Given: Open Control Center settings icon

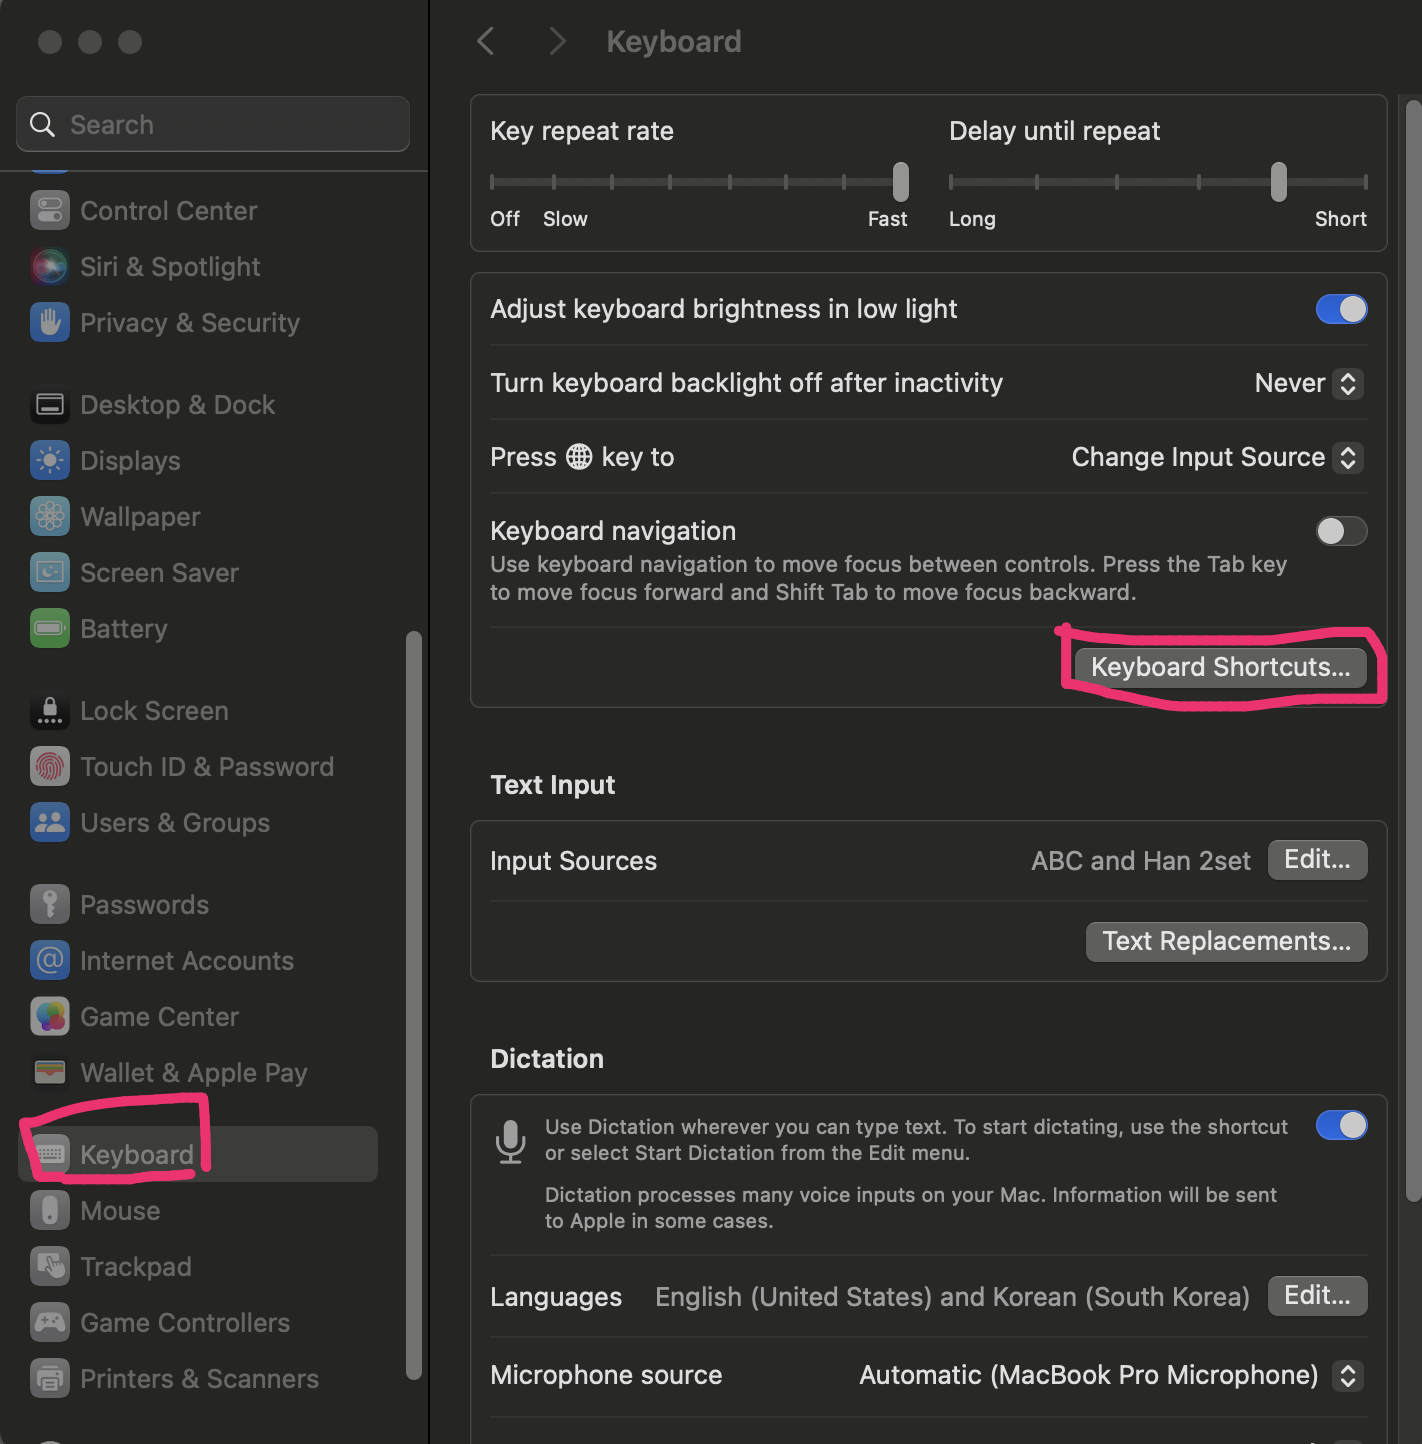Looking at the screenshot, I should [50, 211].
